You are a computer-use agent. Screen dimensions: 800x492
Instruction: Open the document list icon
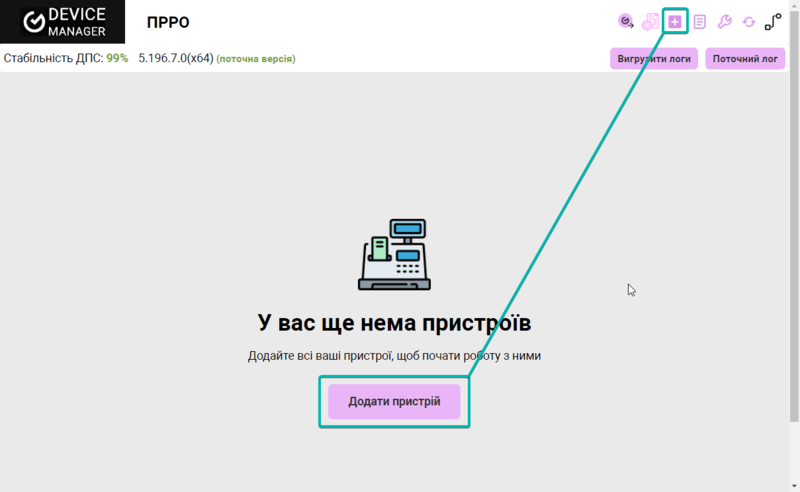(700, 21)
